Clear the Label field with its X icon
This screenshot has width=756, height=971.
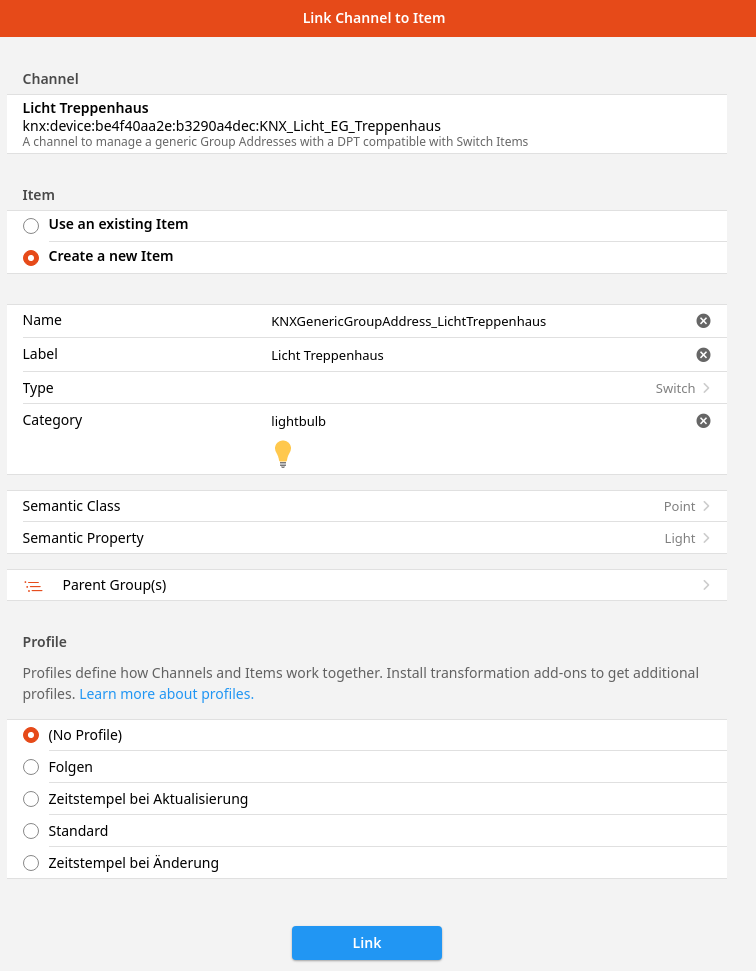(x=703, y=355)
